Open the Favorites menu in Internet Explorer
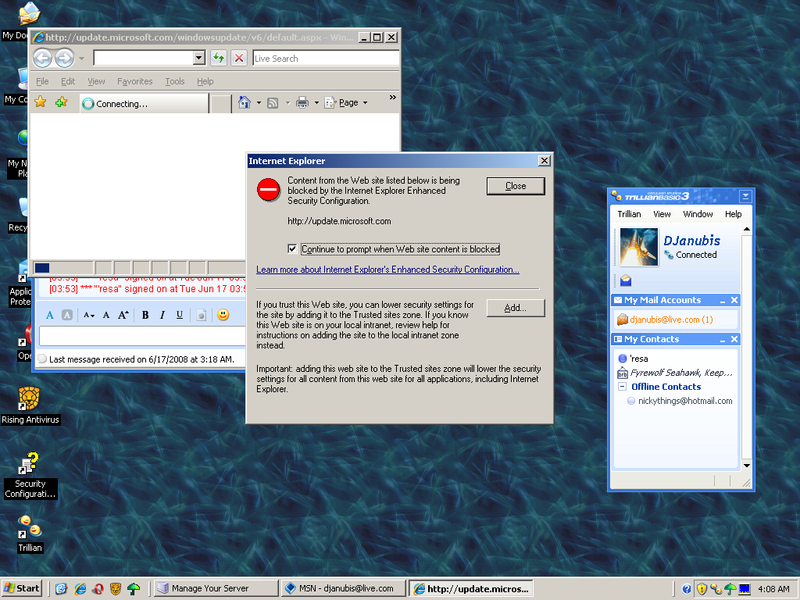This screenshot has width=800, height=600. click(x=135, y=81)
